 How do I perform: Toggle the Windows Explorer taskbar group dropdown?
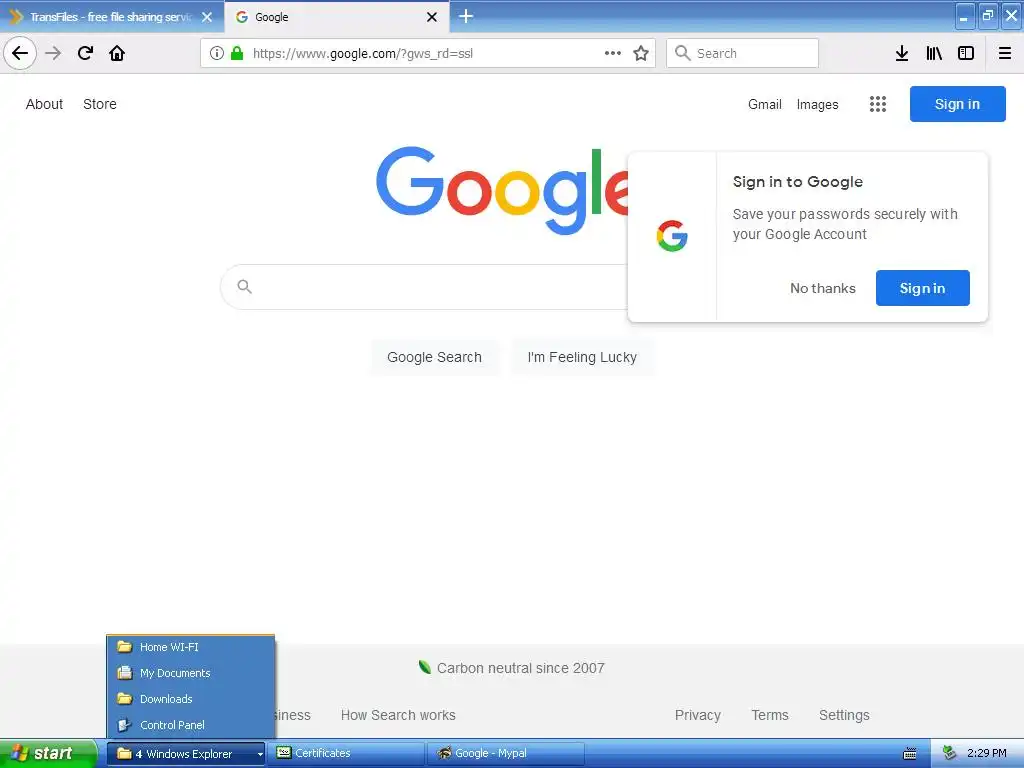point(185,754)
